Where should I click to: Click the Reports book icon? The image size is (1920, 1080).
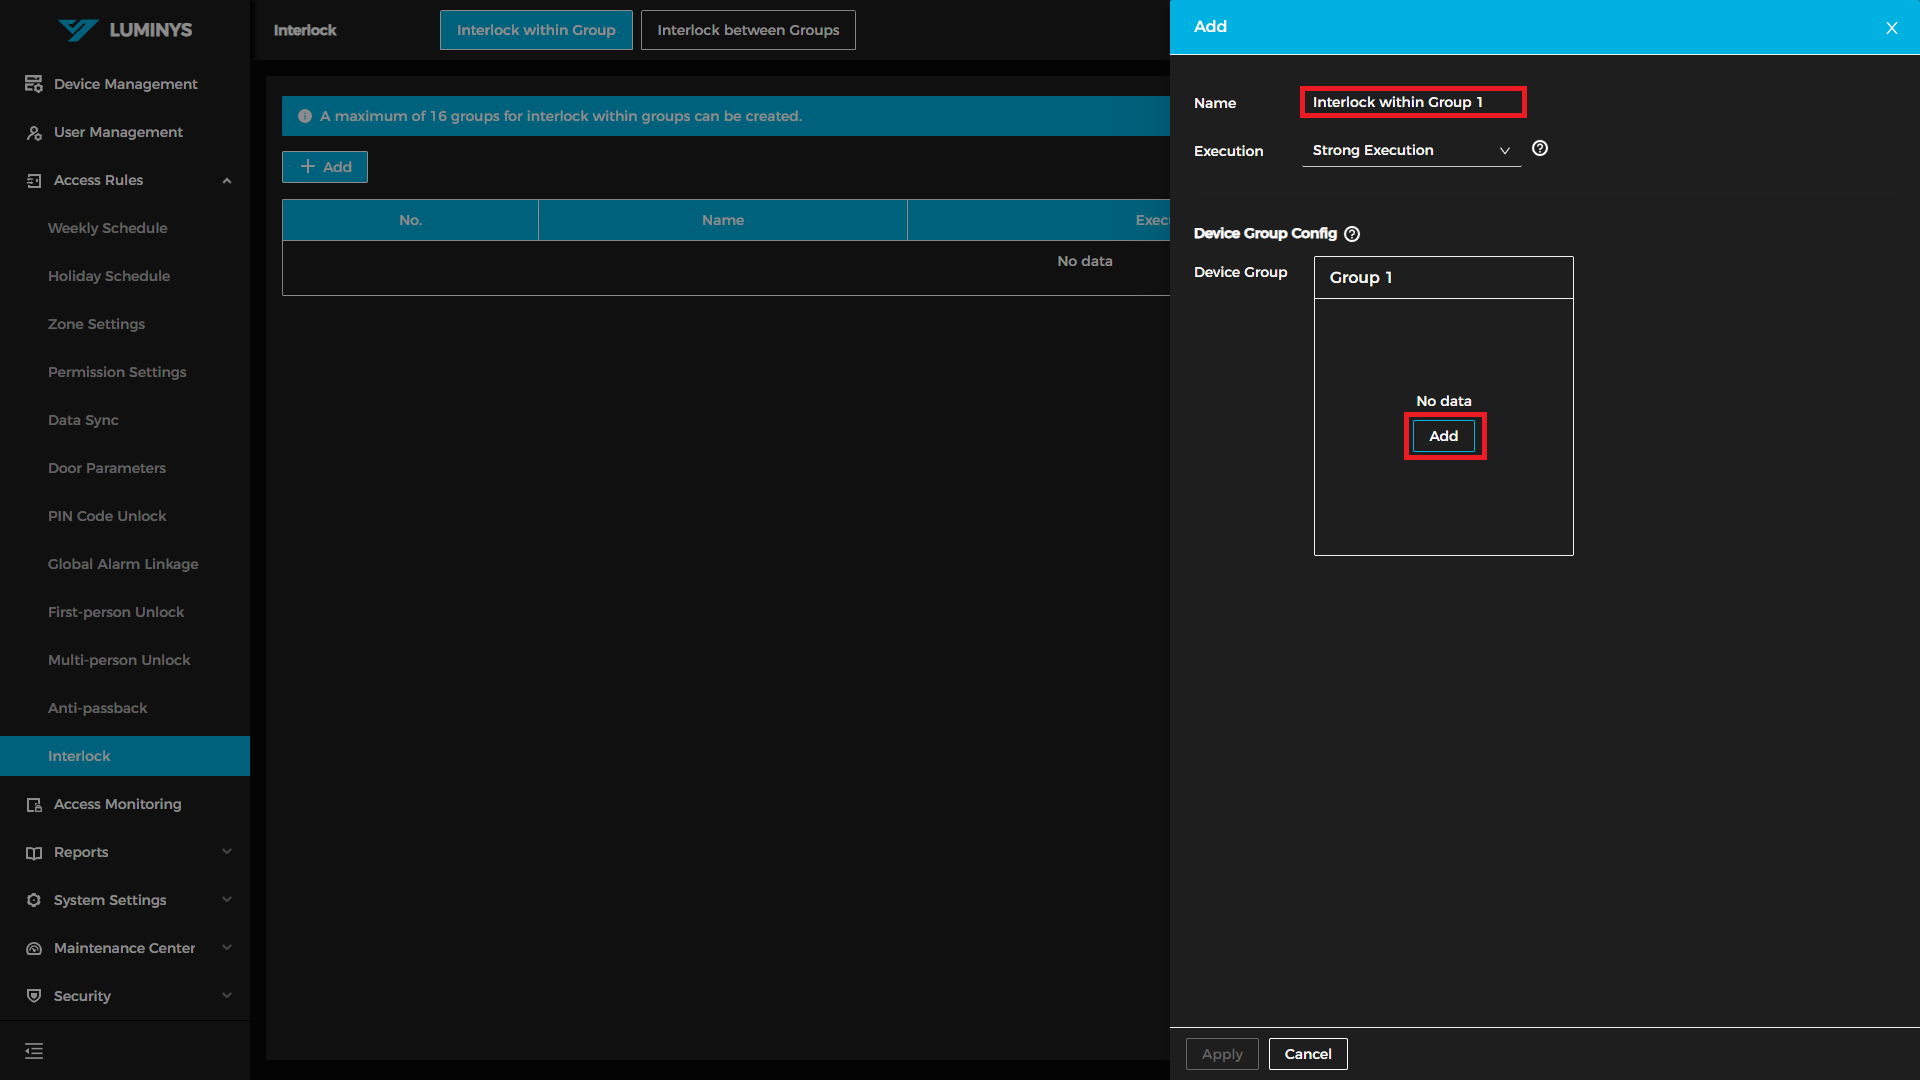pyautogui.click(x=34, y=852)
